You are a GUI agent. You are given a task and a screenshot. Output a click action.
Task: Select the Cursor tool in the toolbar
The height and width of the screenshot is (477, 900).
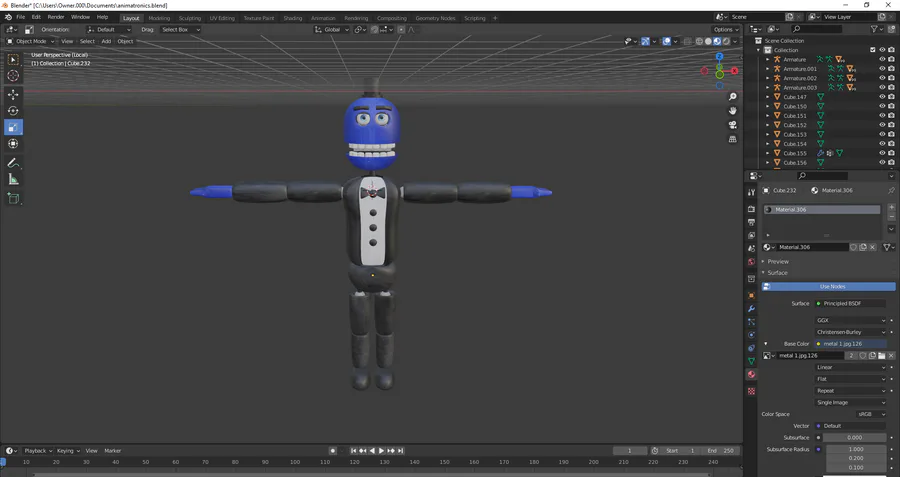click(13, 76)
